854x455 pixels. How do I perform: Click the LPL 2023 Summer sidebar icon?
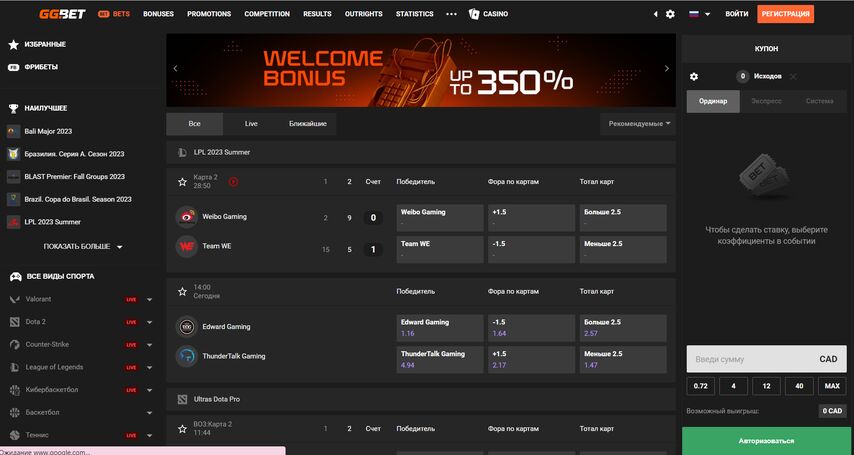pos(14,222)
